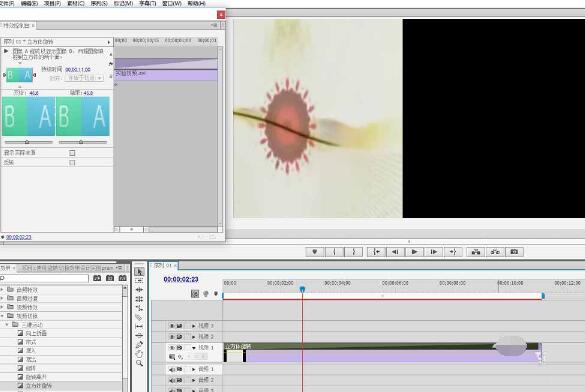Click the Mark Out button

[x=354, y=252]
